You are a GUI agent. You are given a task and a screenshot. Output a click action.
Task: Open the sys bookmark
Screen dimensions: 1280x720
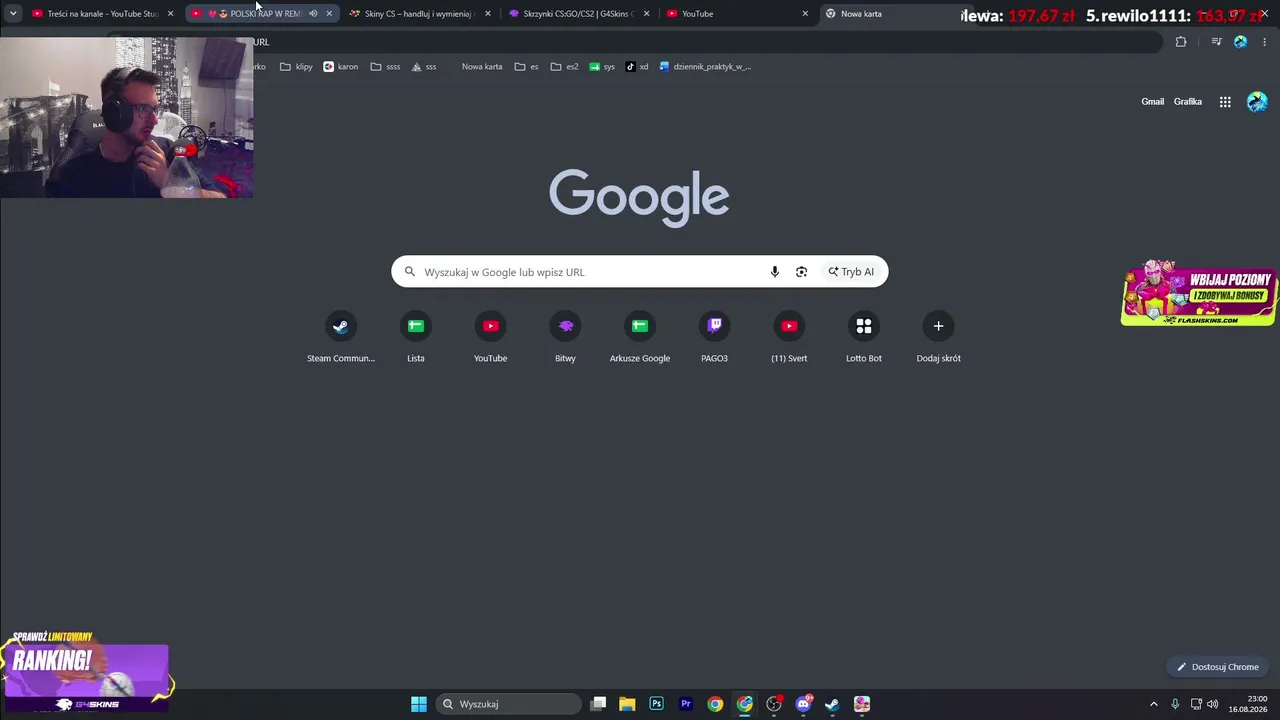click(x=602, y=67)
